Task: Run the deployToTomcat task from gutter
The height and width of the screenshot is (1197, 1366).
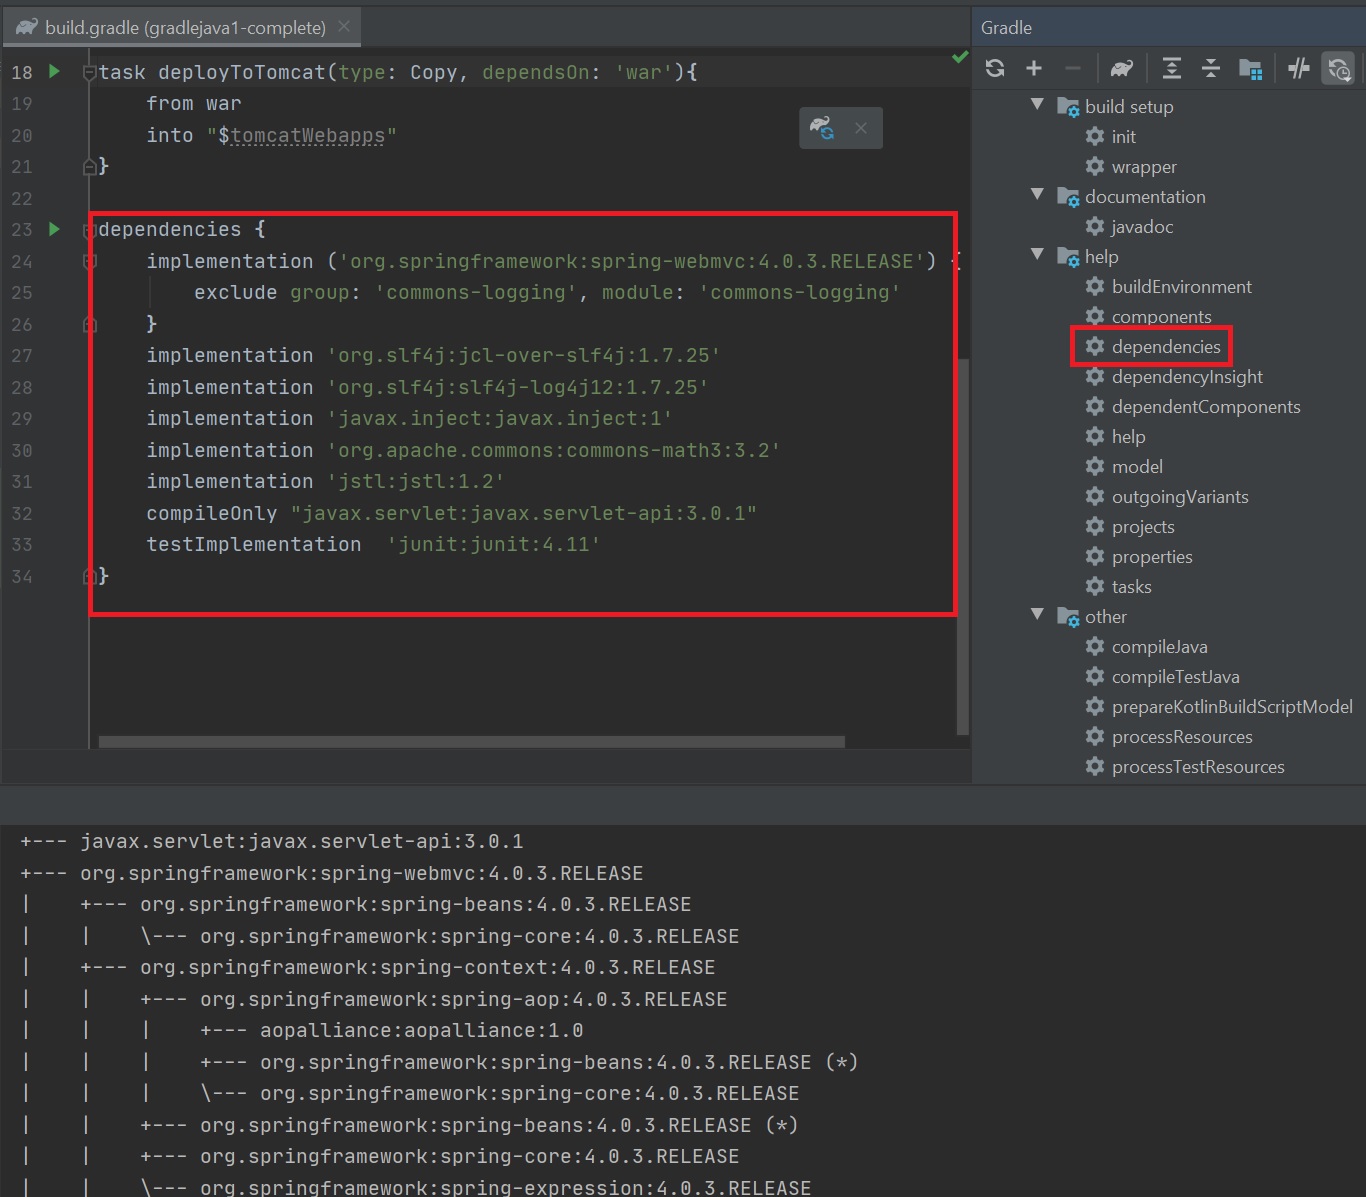Action: 55,72
